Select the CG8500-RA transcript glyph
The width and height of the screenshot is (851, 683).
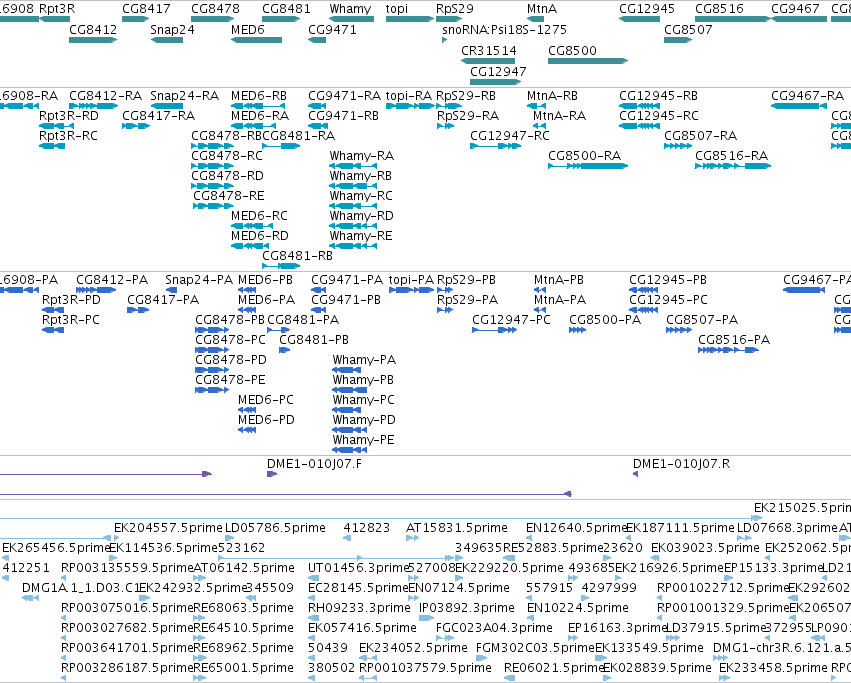tap(588, 166)
